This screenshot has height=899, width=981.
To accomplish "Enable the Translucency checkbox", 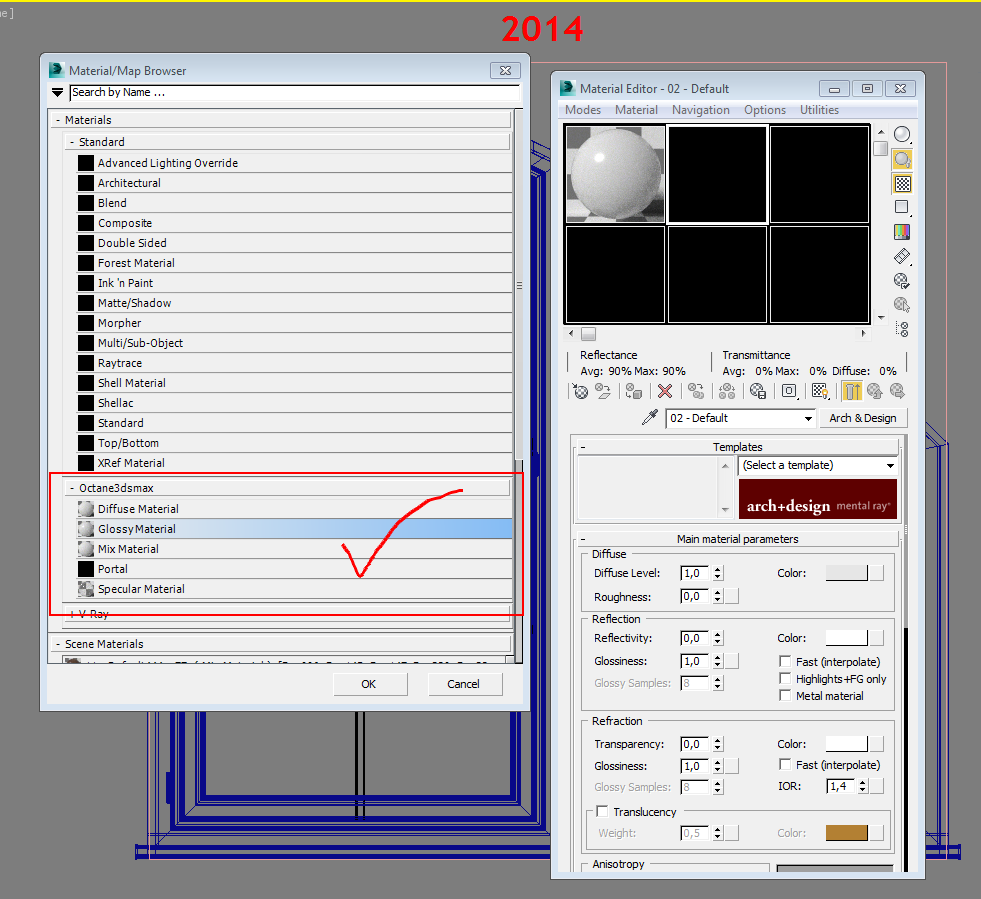I will pos(602,811).
